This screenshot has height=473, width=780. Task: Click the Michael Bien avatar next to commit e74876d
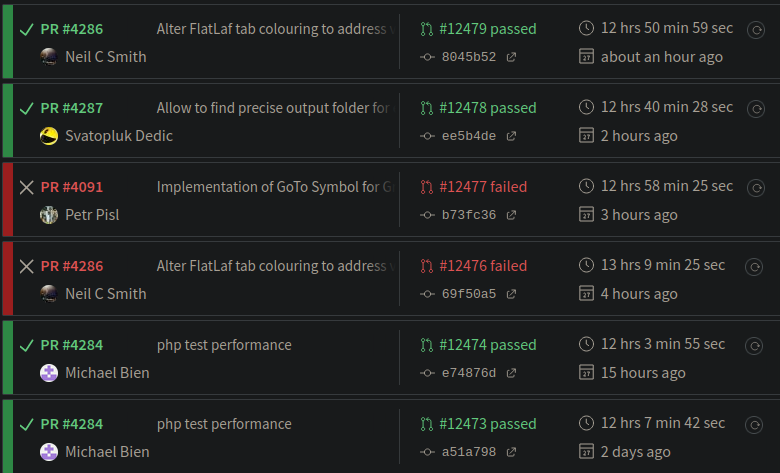[x=49, y=373]
